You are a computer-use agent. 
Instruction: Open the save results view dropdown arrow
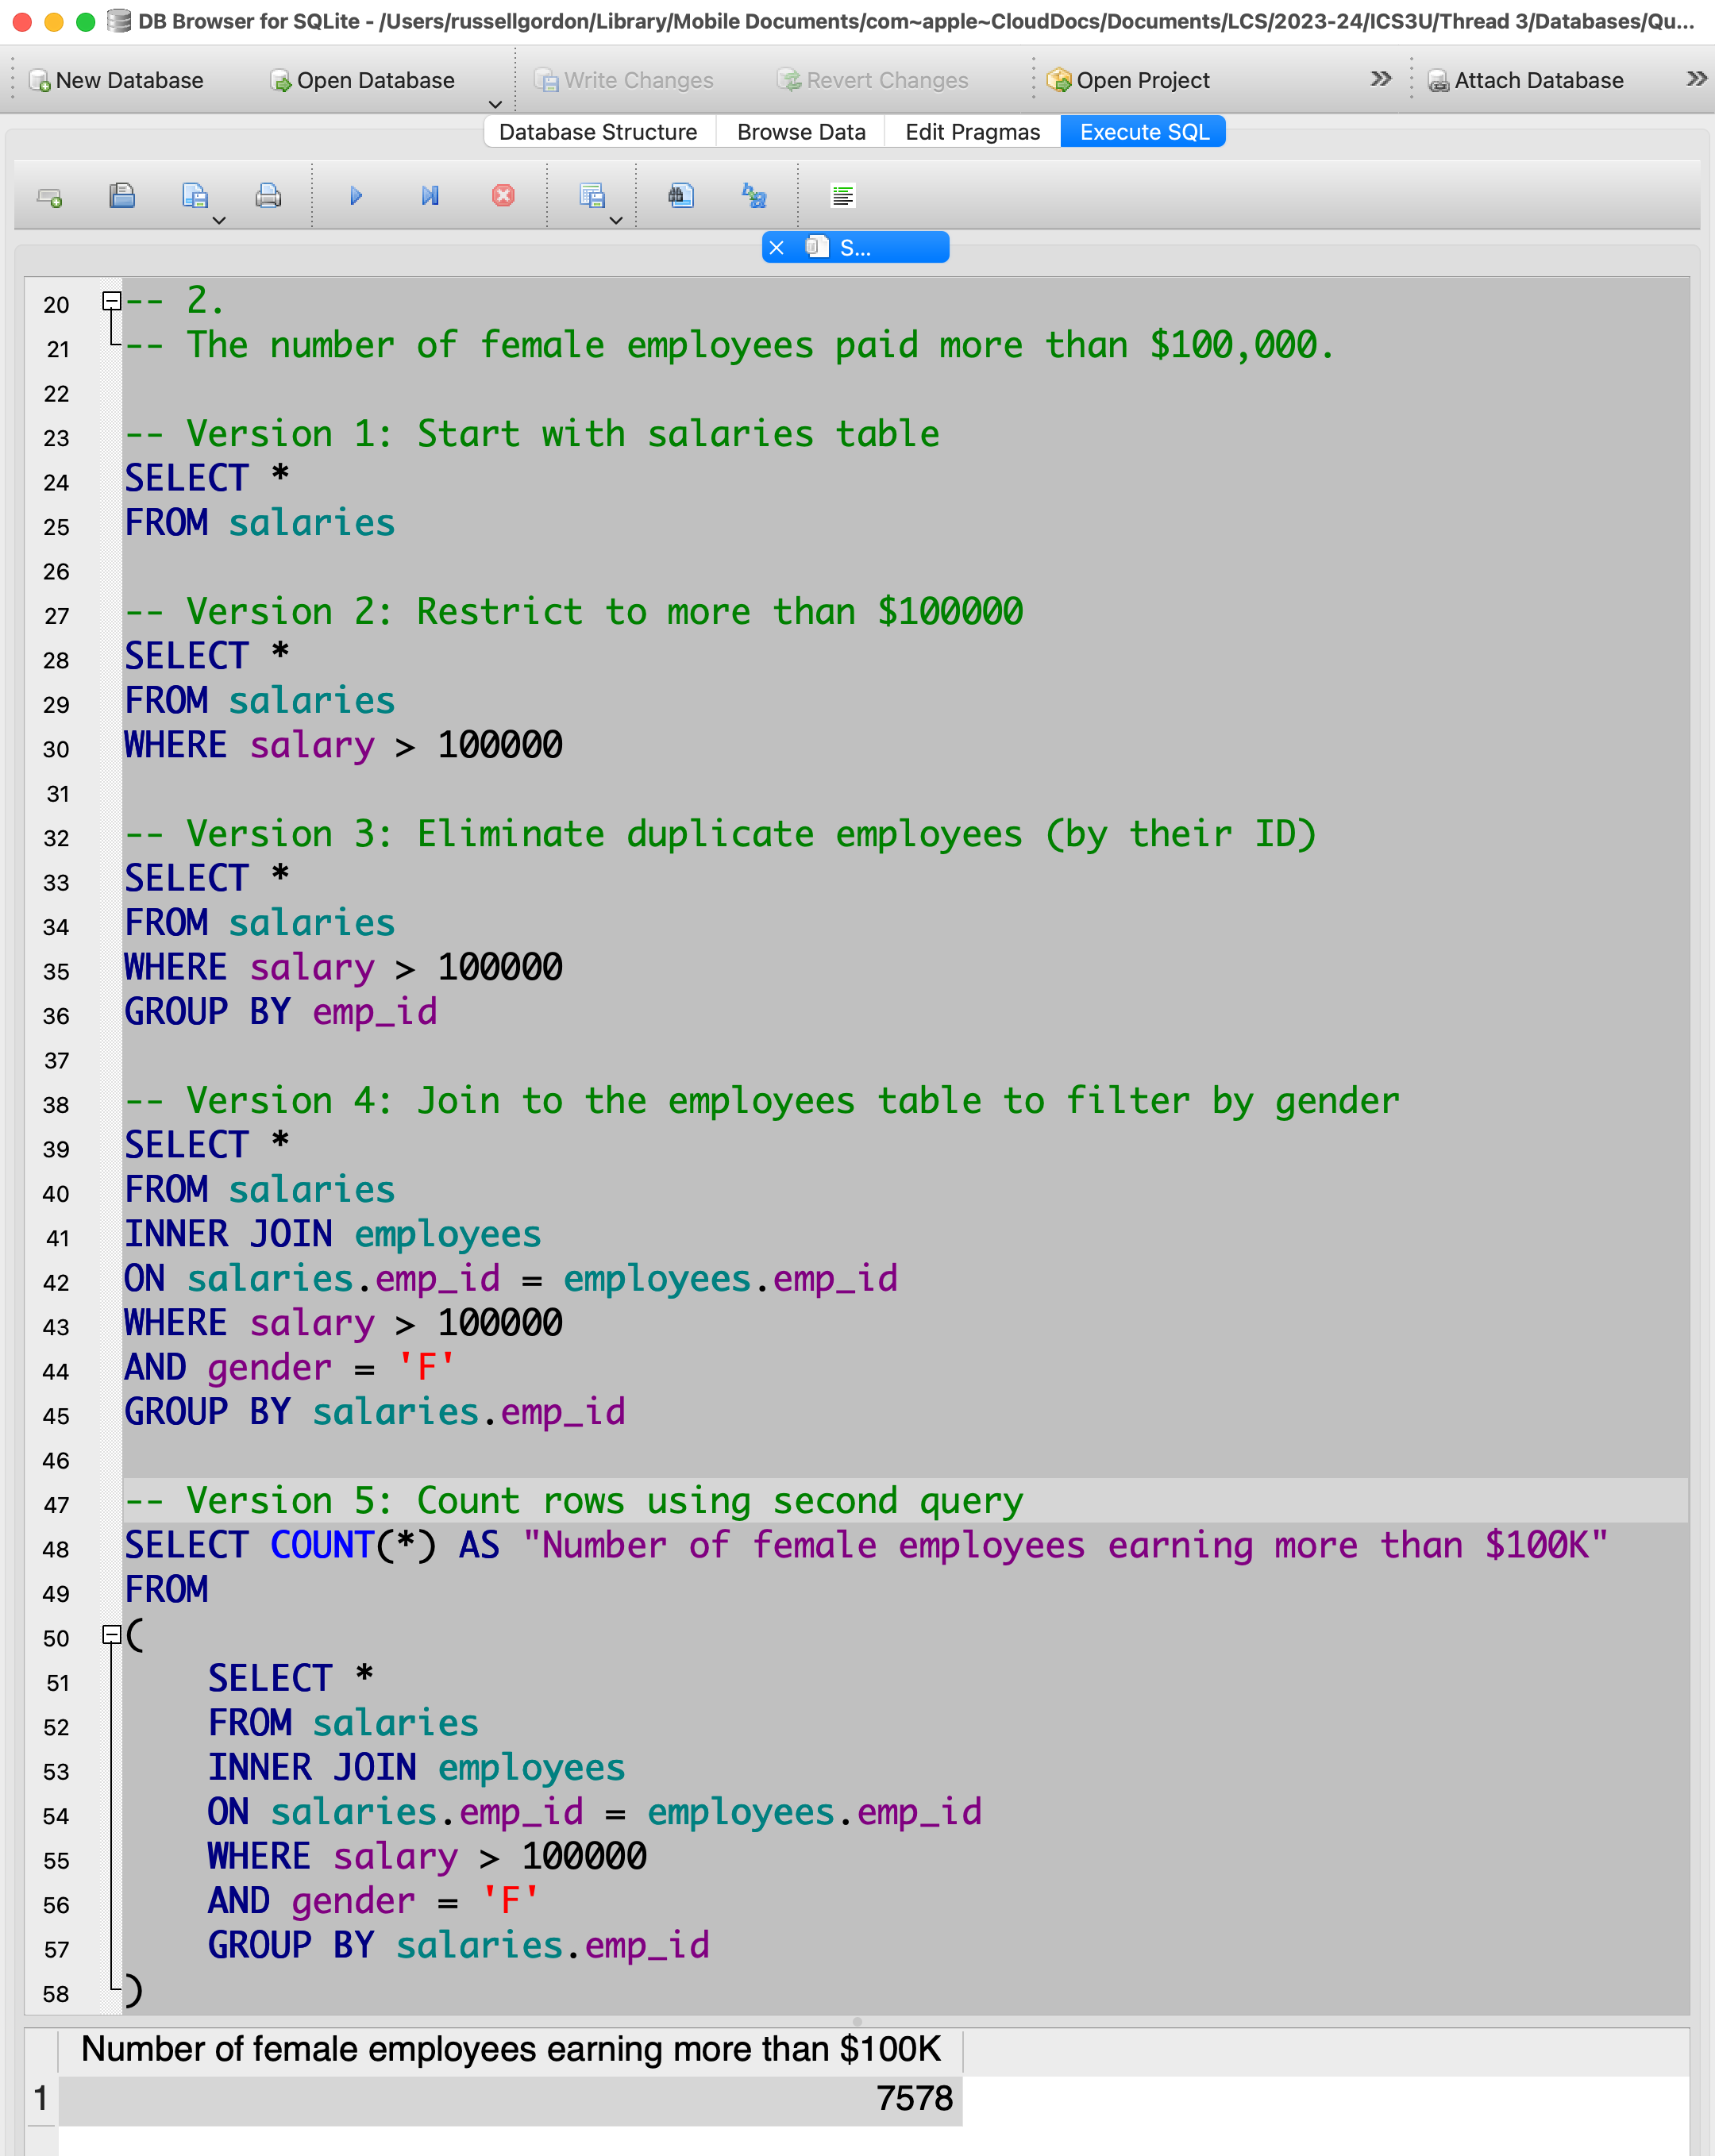(x=616, y=220)
